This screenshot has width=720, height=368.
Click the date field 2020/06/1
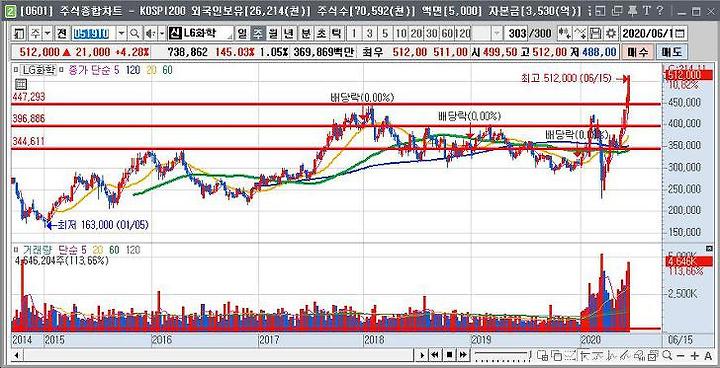pyautogui.click(x=647, y=34)
